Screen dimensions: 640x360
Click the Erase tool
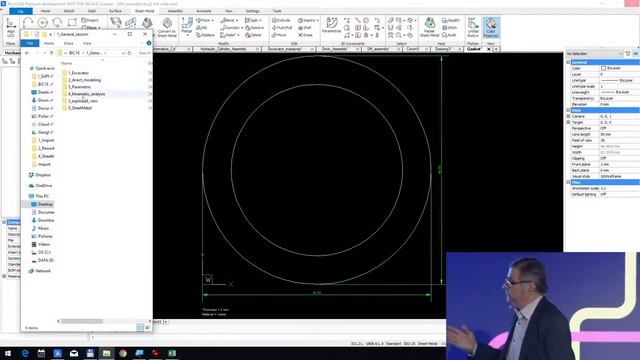tap(305, 35)
